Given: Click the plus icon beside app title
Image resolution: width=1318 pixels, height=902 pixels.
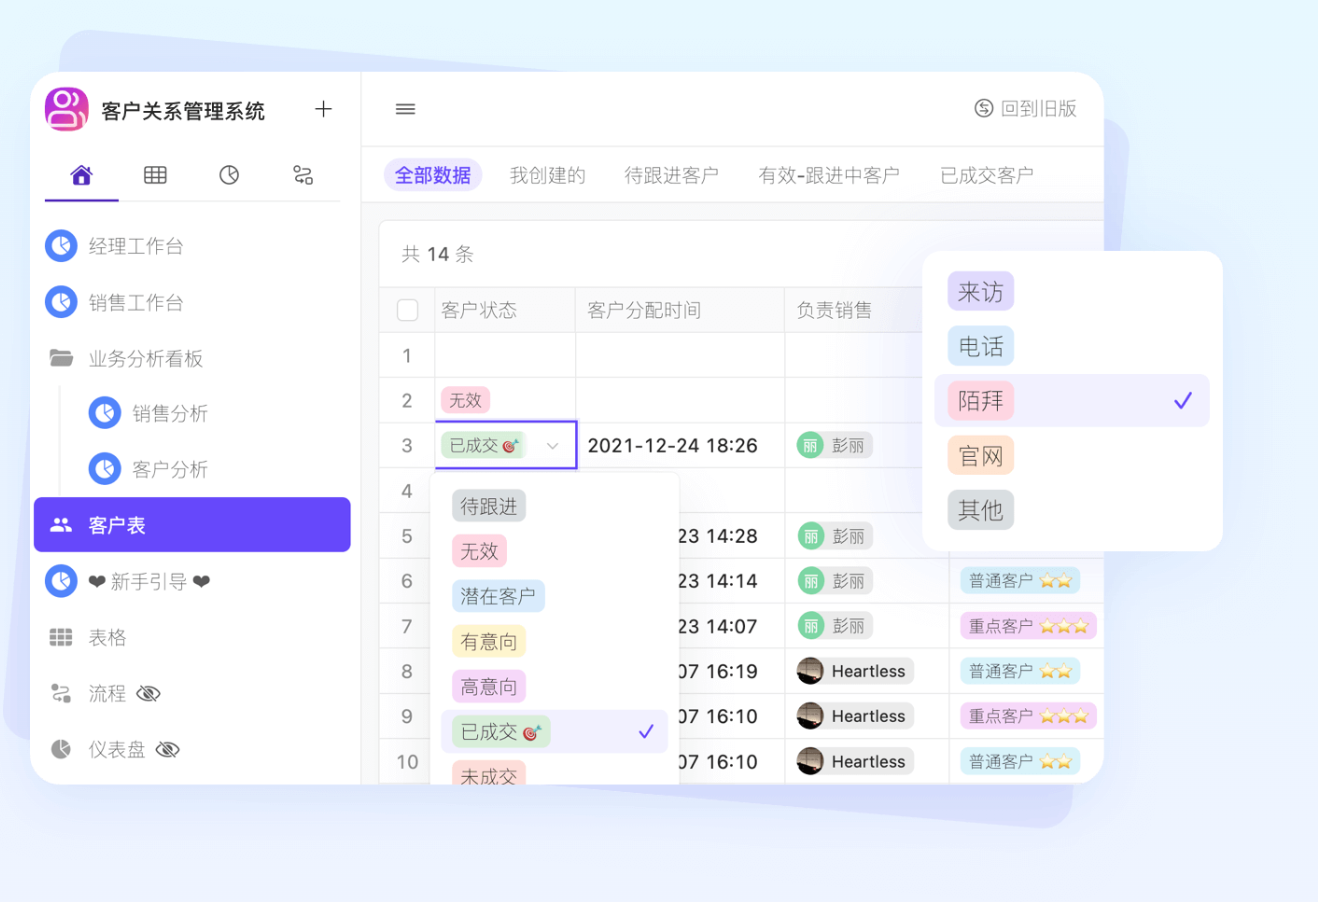Looking at the screenshot, I should 323,109.
